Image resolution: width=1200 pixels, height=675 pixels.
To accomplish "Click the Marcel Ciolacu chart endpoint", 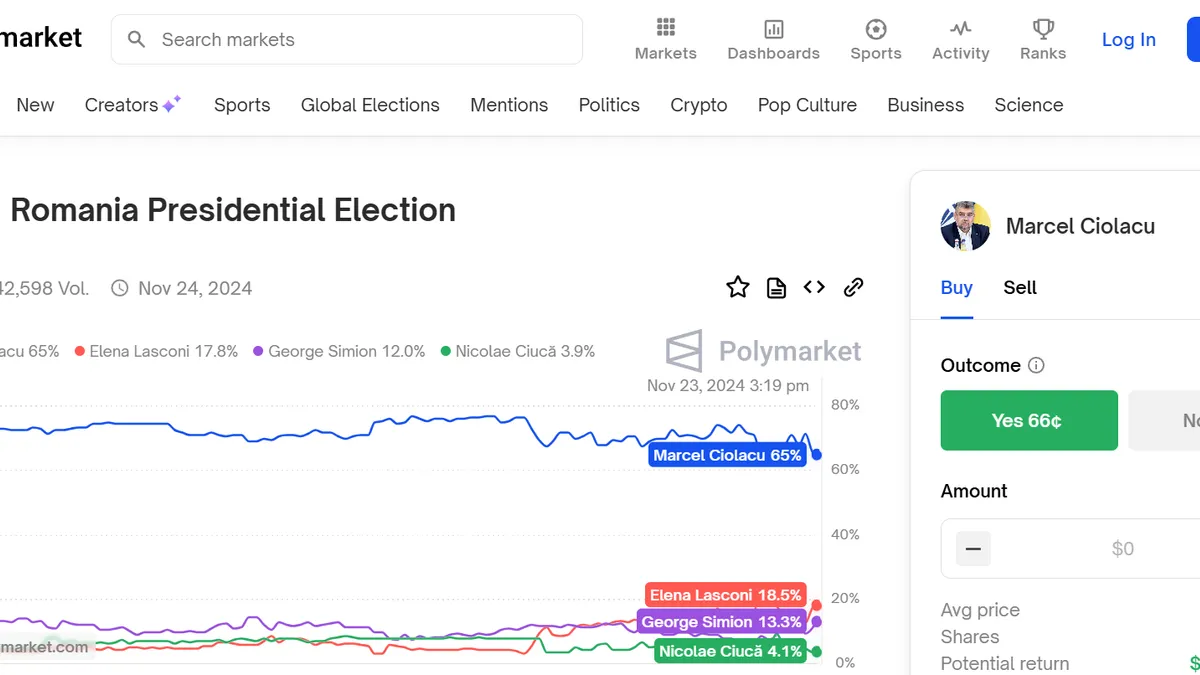I will (817, 455).
